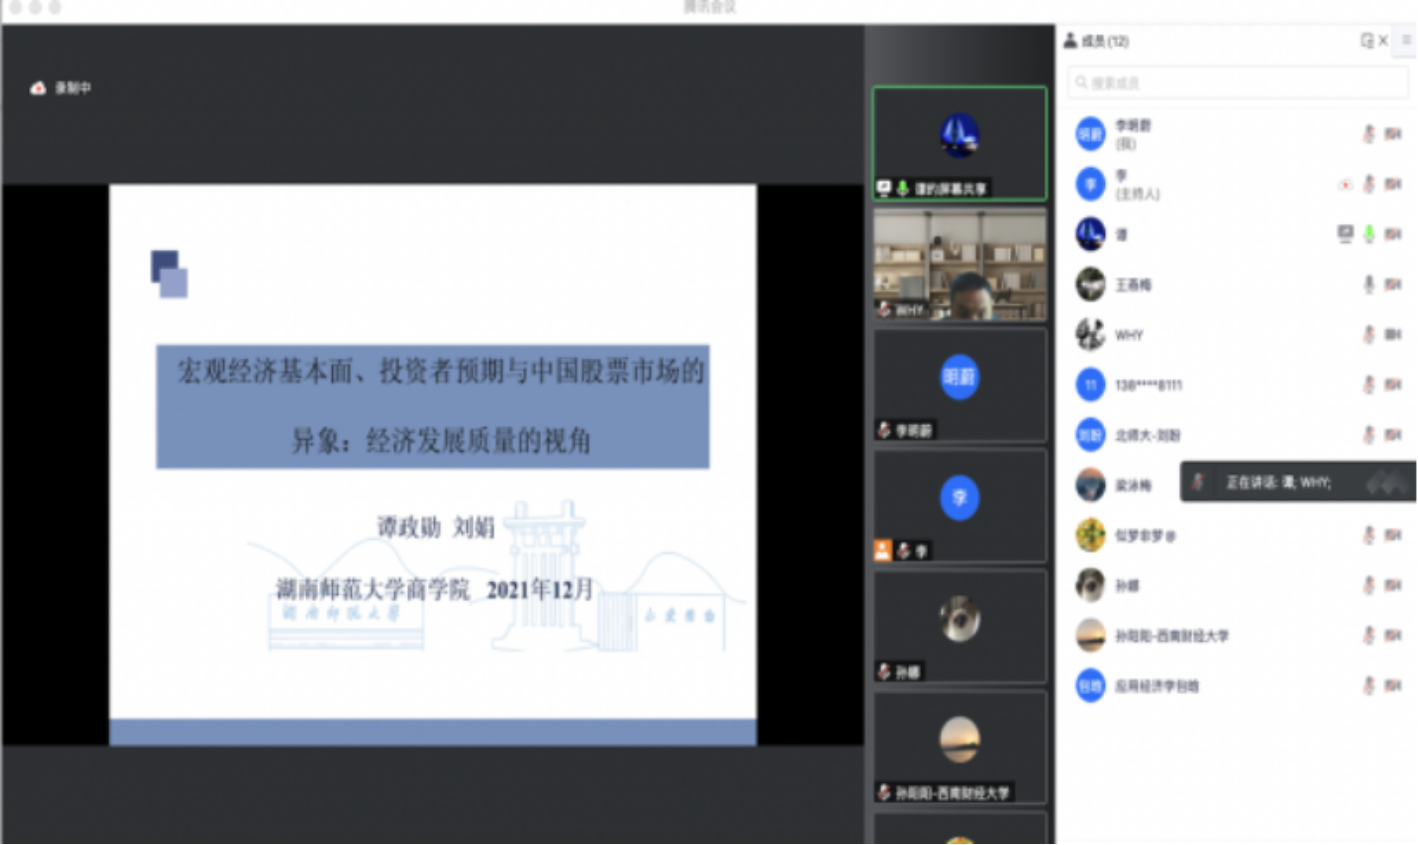Click 王春梅's microphone icon
This screenshot has height=845, width=1418.
[x=1369, y=285]
